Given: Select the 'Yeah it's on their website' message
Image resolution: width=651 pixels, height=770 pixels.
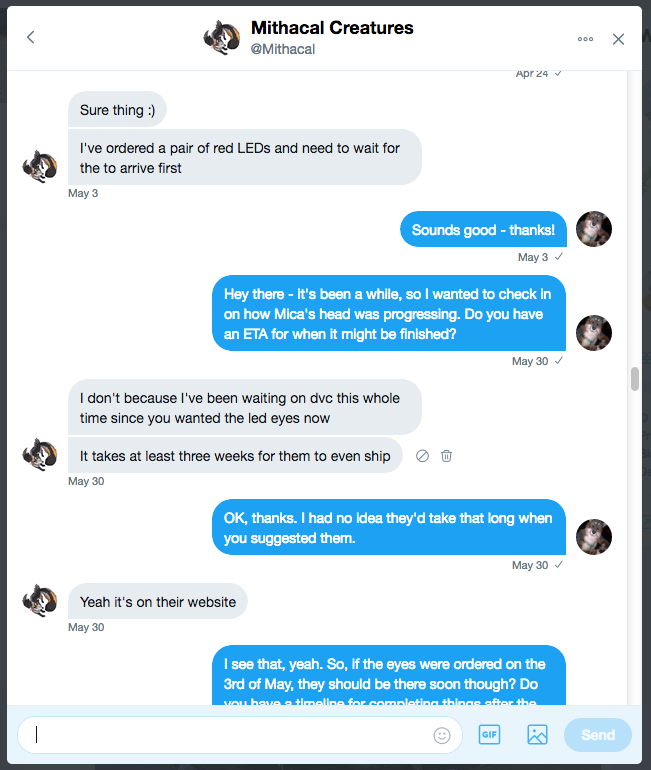Looking at the screenshot, I should click(158, 602).
